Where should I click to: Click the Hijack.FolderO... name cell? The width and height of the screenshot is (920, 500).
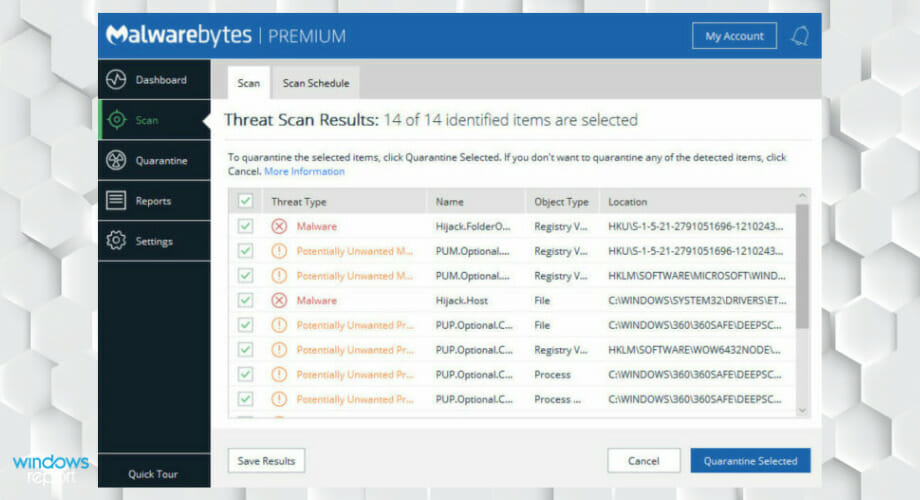[473, 226]
